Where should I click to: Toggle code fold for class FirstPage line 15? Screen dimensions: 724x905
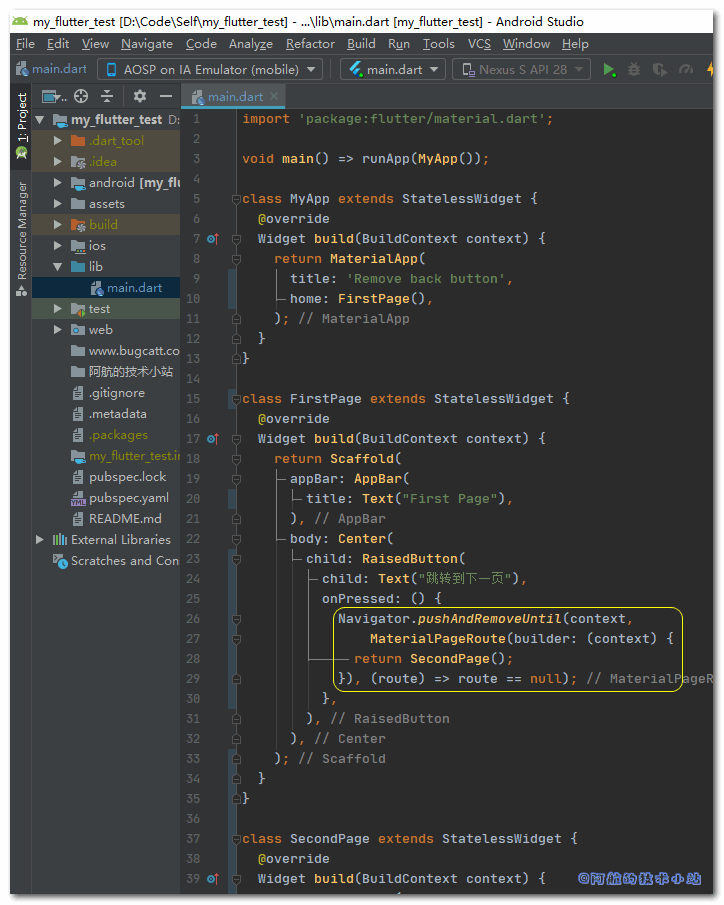click(x=237, y=399)
